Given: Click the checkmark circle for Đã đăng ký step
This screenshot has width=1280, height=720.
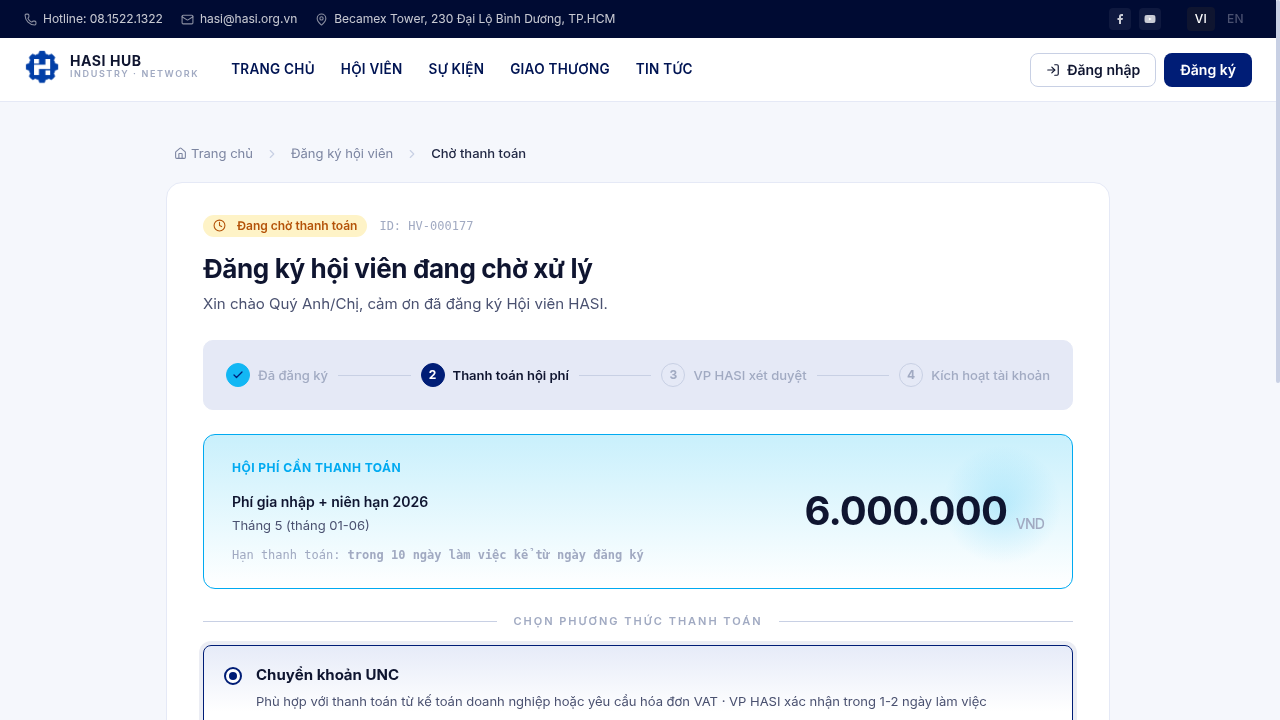Looking at the screenshot, I should (238, 375).
